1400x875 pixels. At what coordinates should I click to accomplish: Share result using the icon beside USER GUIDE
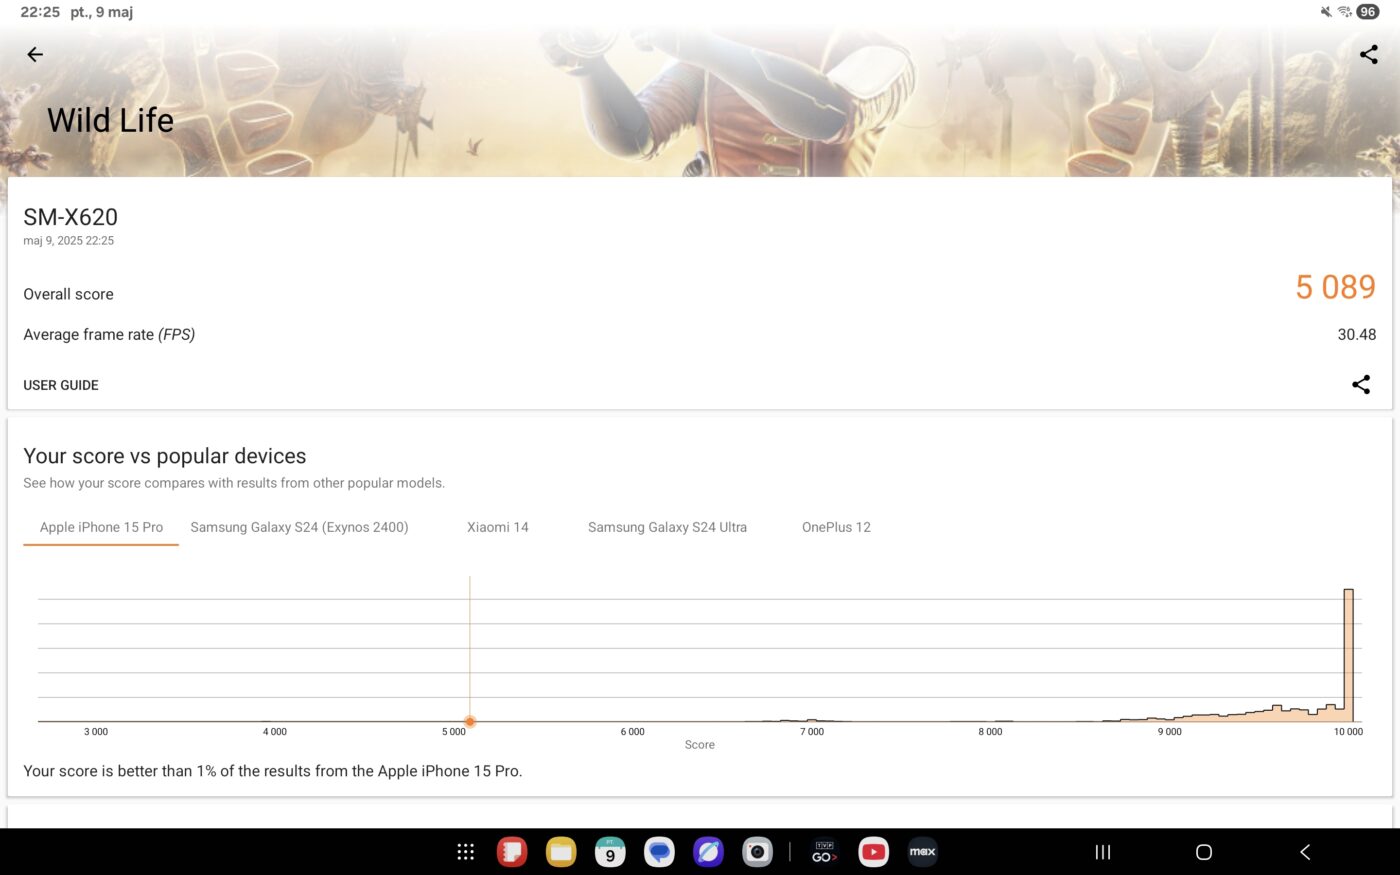1361,384
